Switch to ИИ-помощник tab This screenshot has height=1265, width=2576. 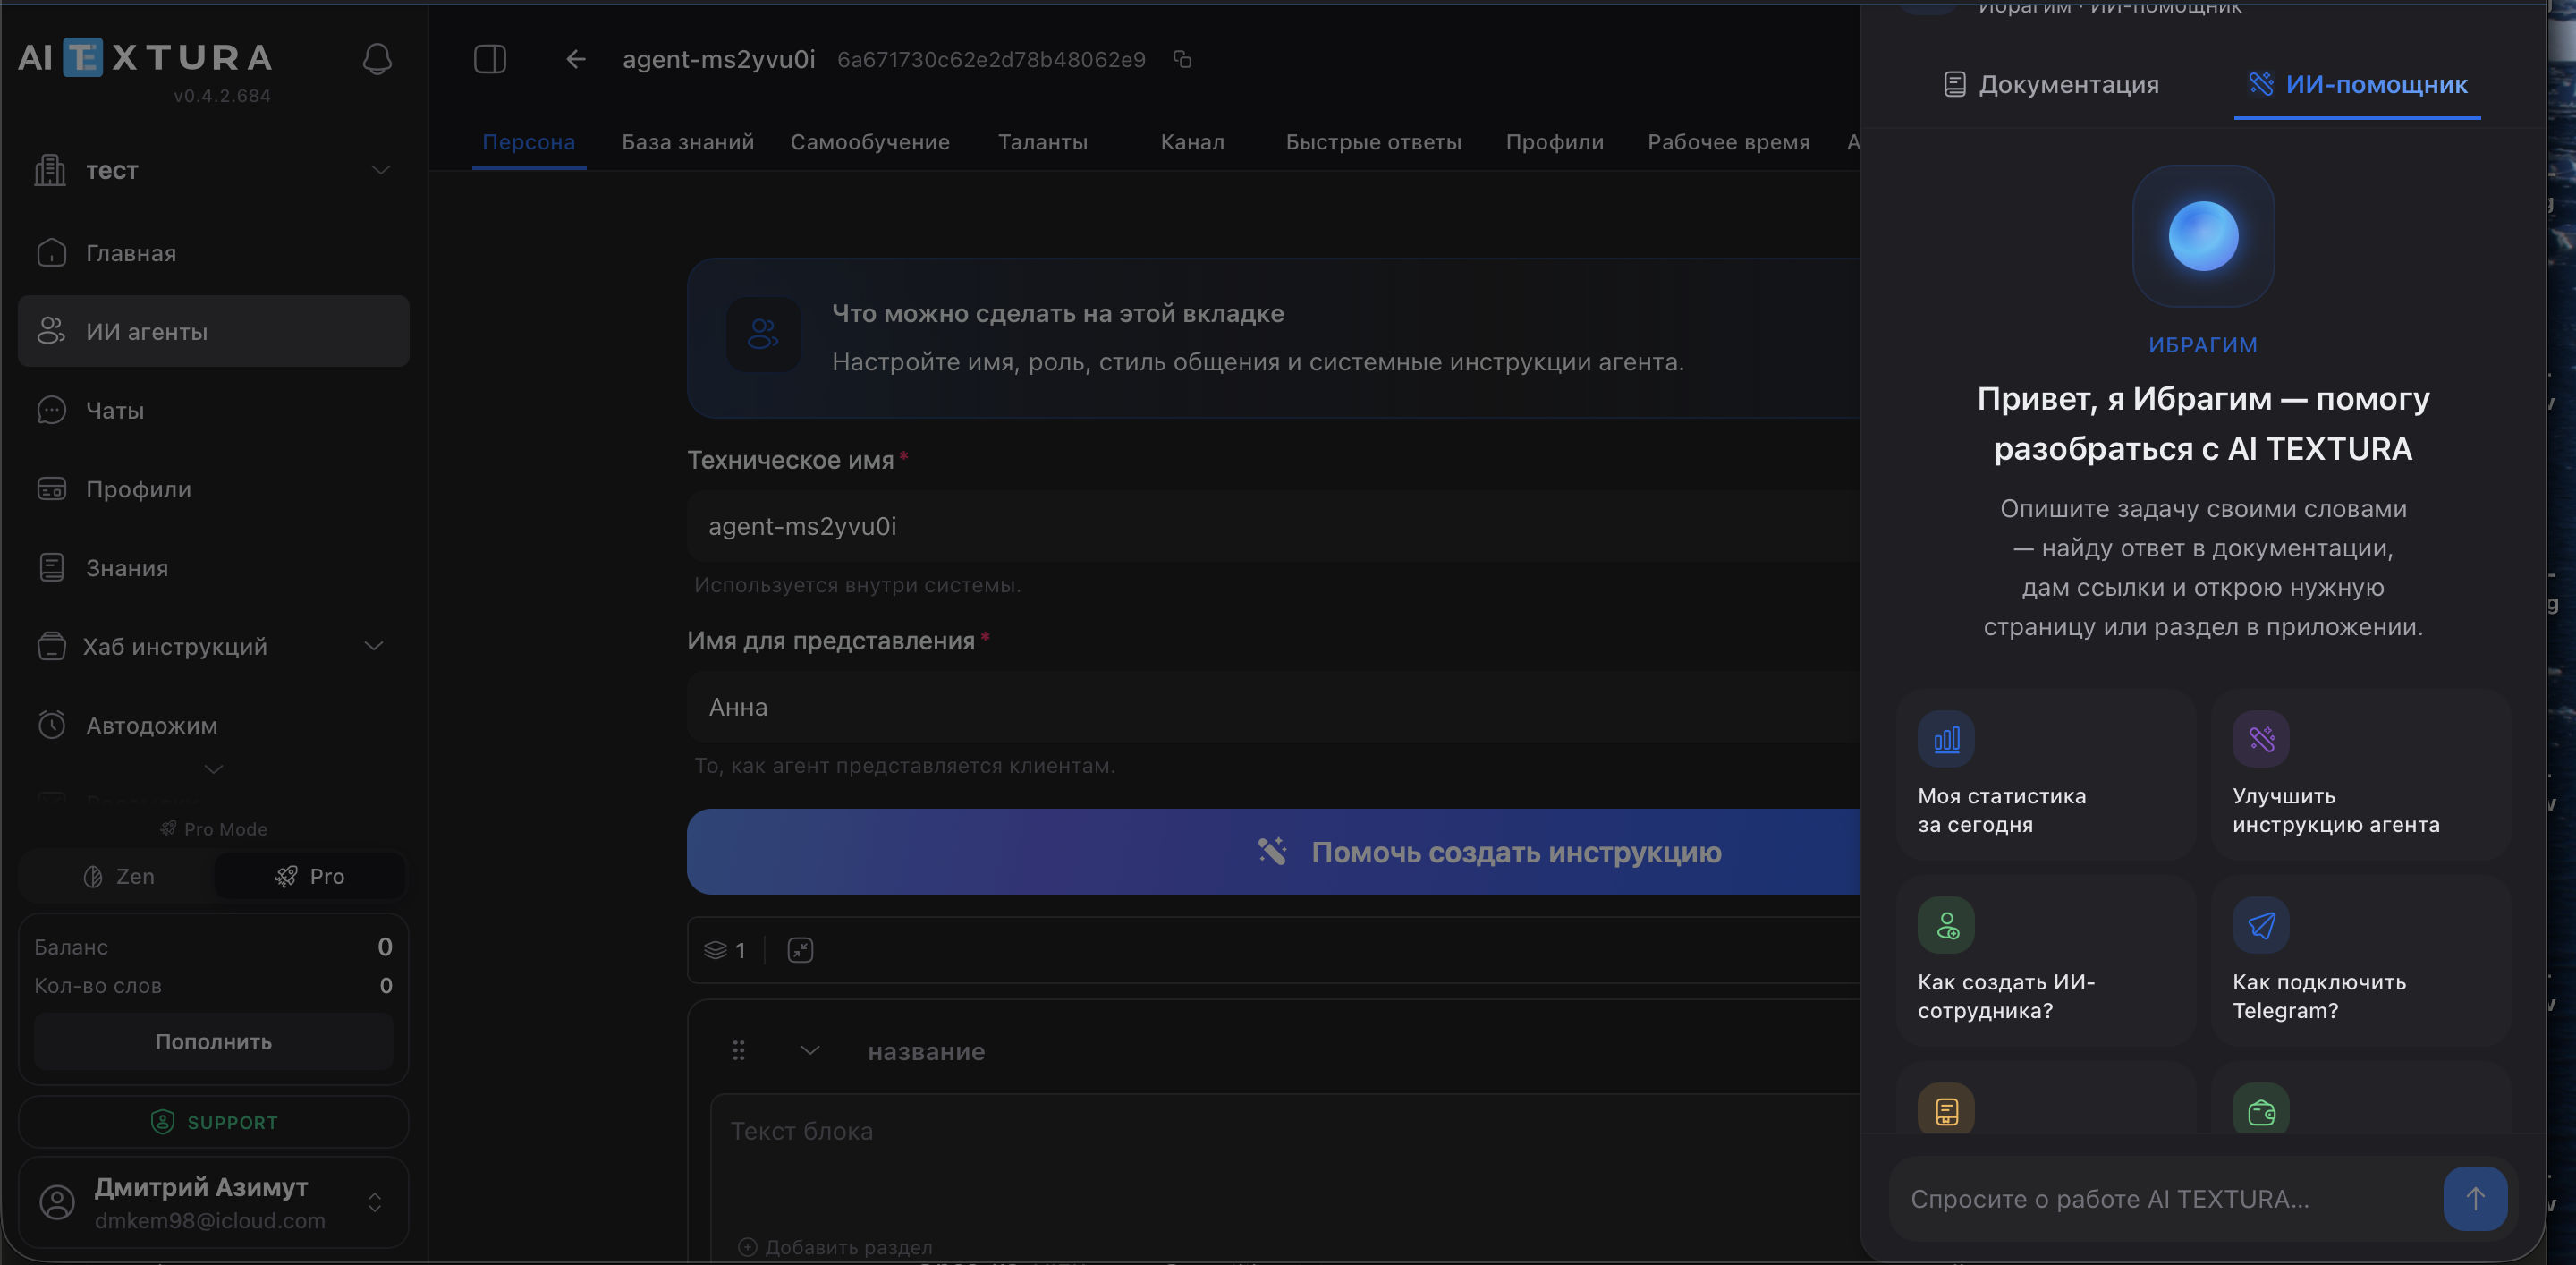2357,84
